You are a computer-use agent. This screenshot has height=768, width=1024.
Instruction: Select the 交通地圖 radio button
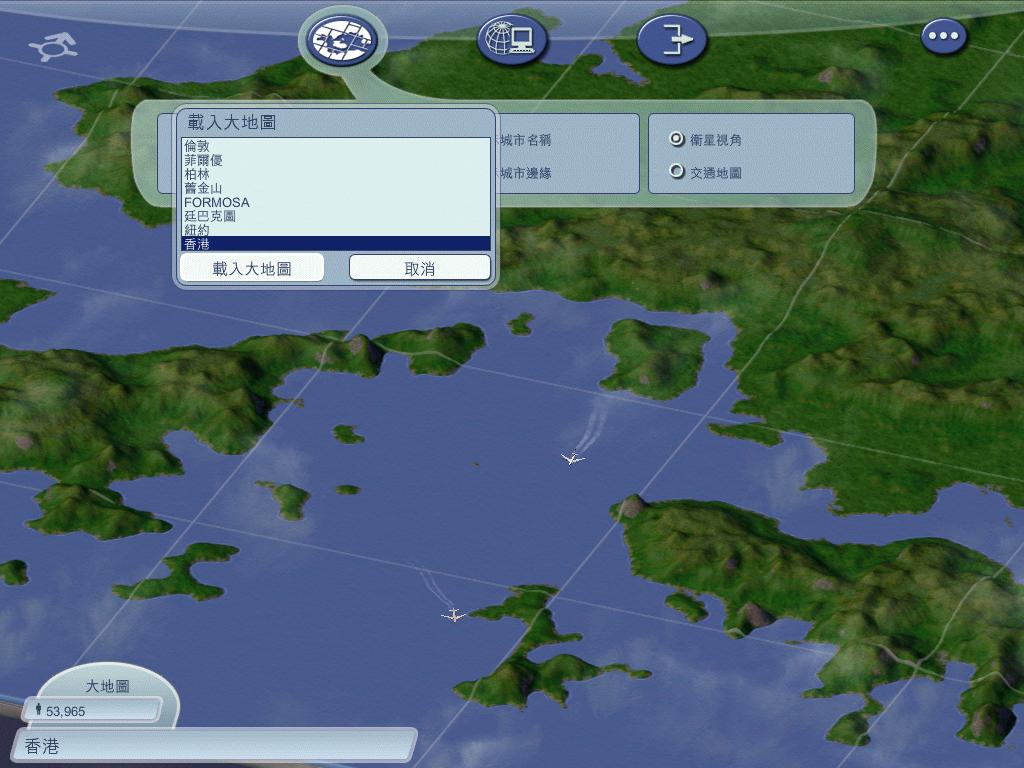(677, 171)
